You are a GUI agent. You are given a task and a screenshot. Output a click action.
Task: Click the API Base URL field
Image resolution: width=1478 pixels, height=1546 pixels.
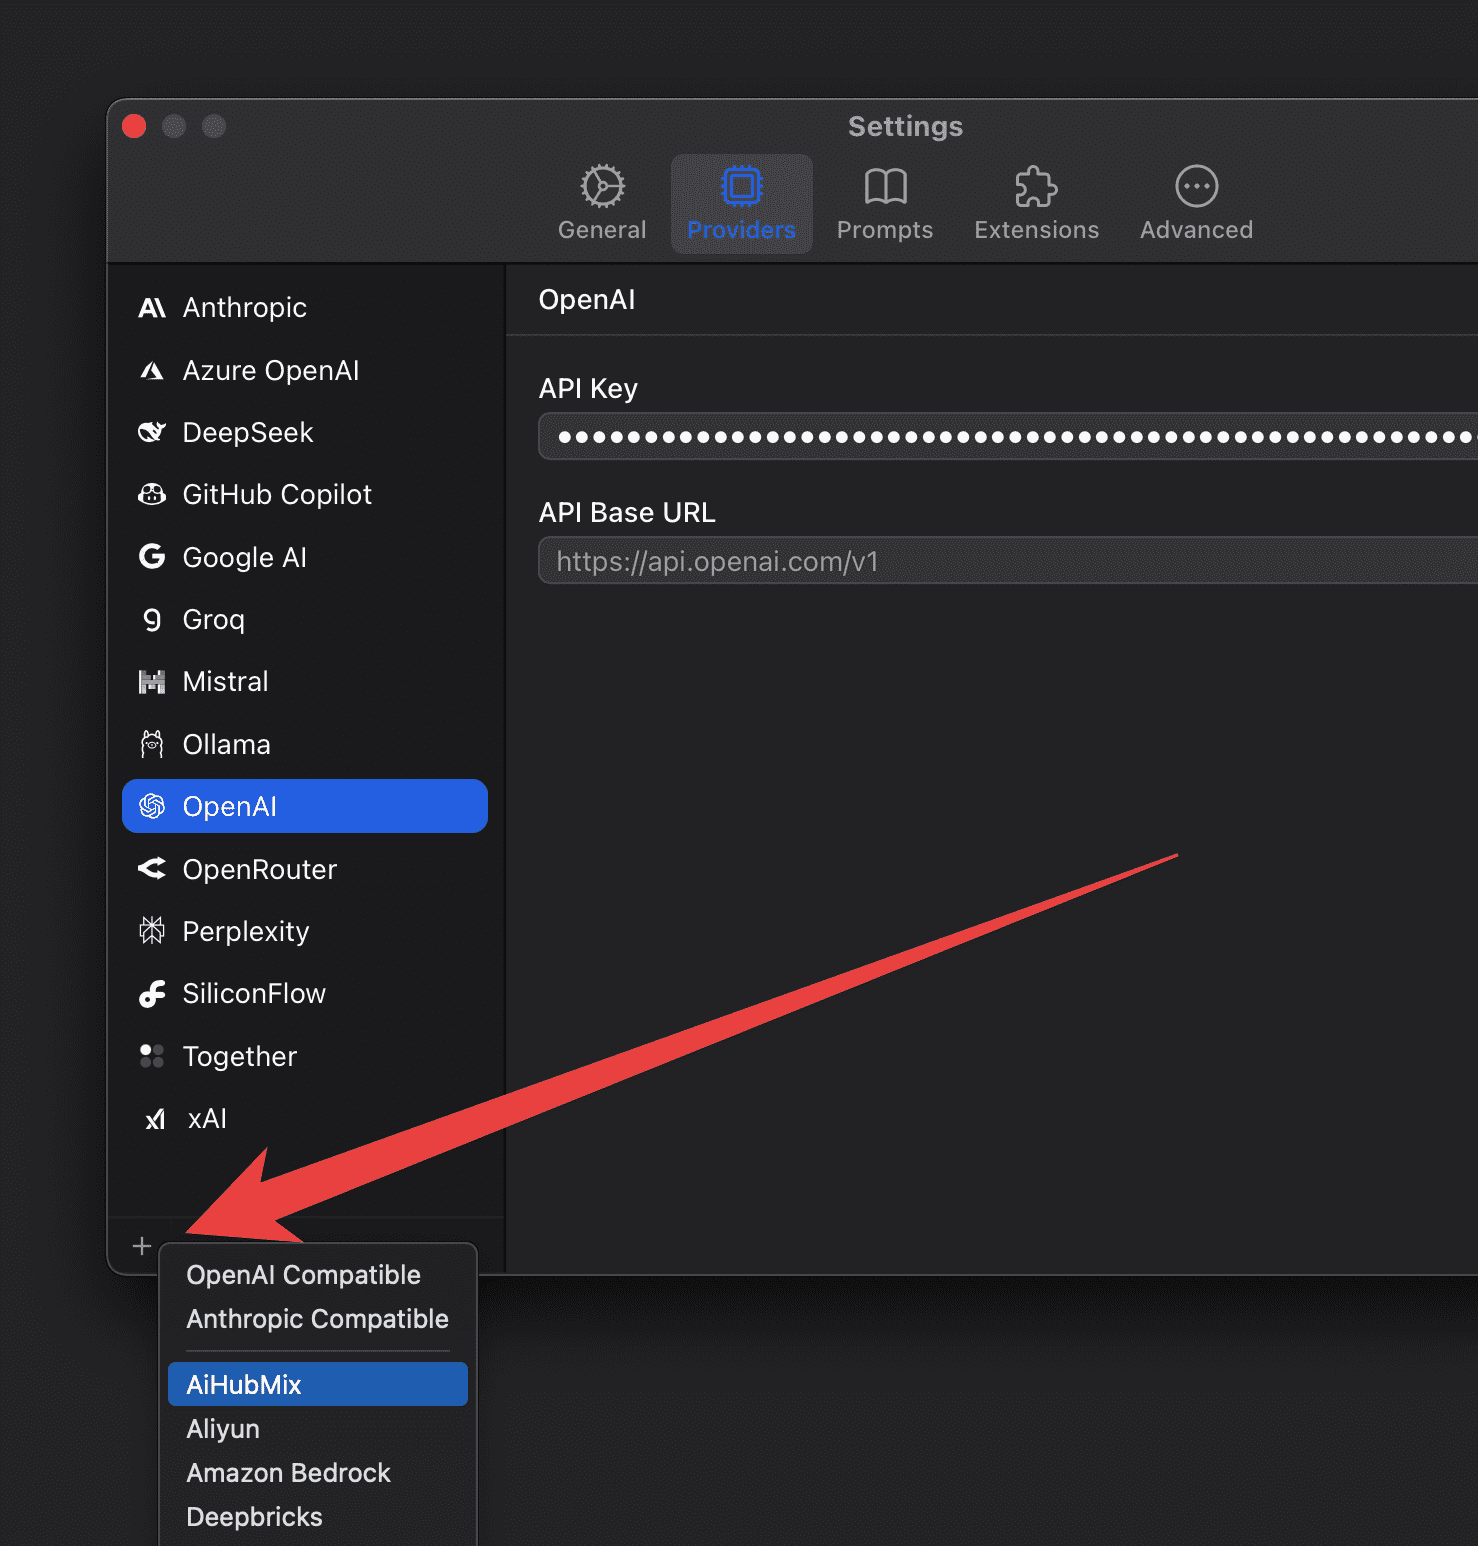[1008, 561]
